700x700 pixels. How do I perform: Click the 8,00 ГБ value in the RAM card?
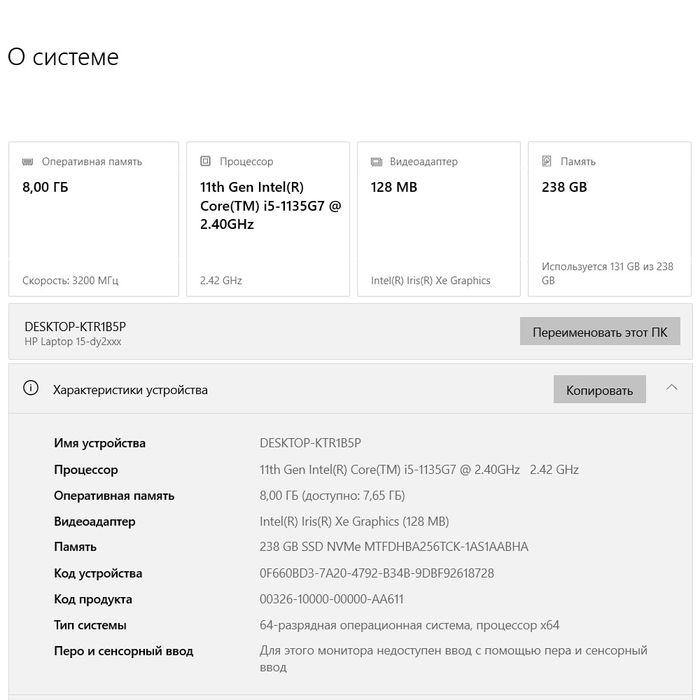(x=45, y=187)
